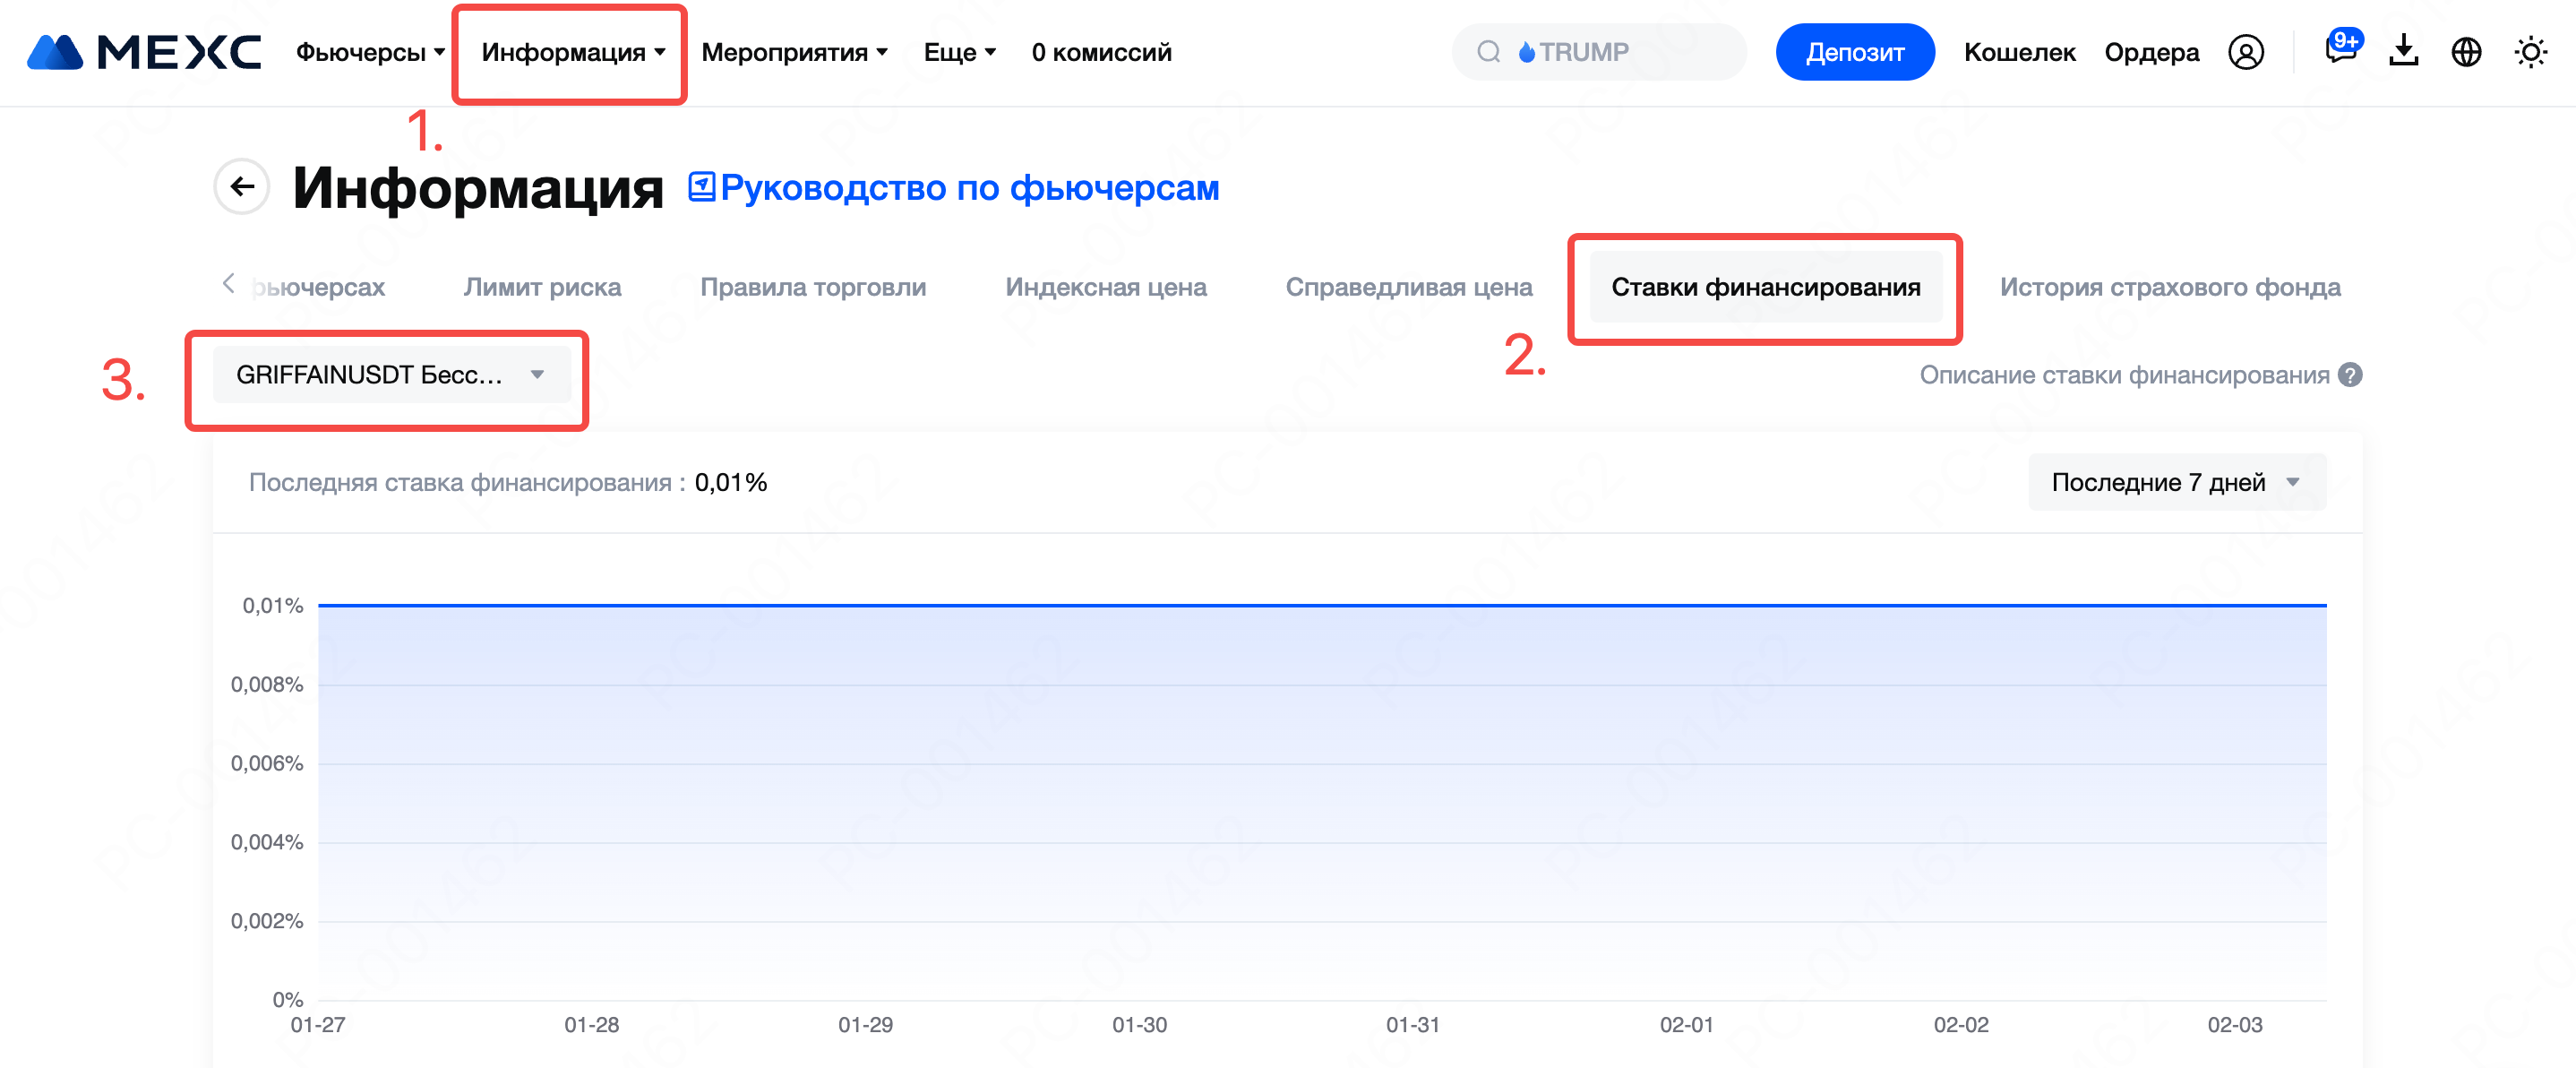Image resolution: width=2576 pixels, height=1068 pixels.
Task: Open the Еще menu
Action: 958,52
